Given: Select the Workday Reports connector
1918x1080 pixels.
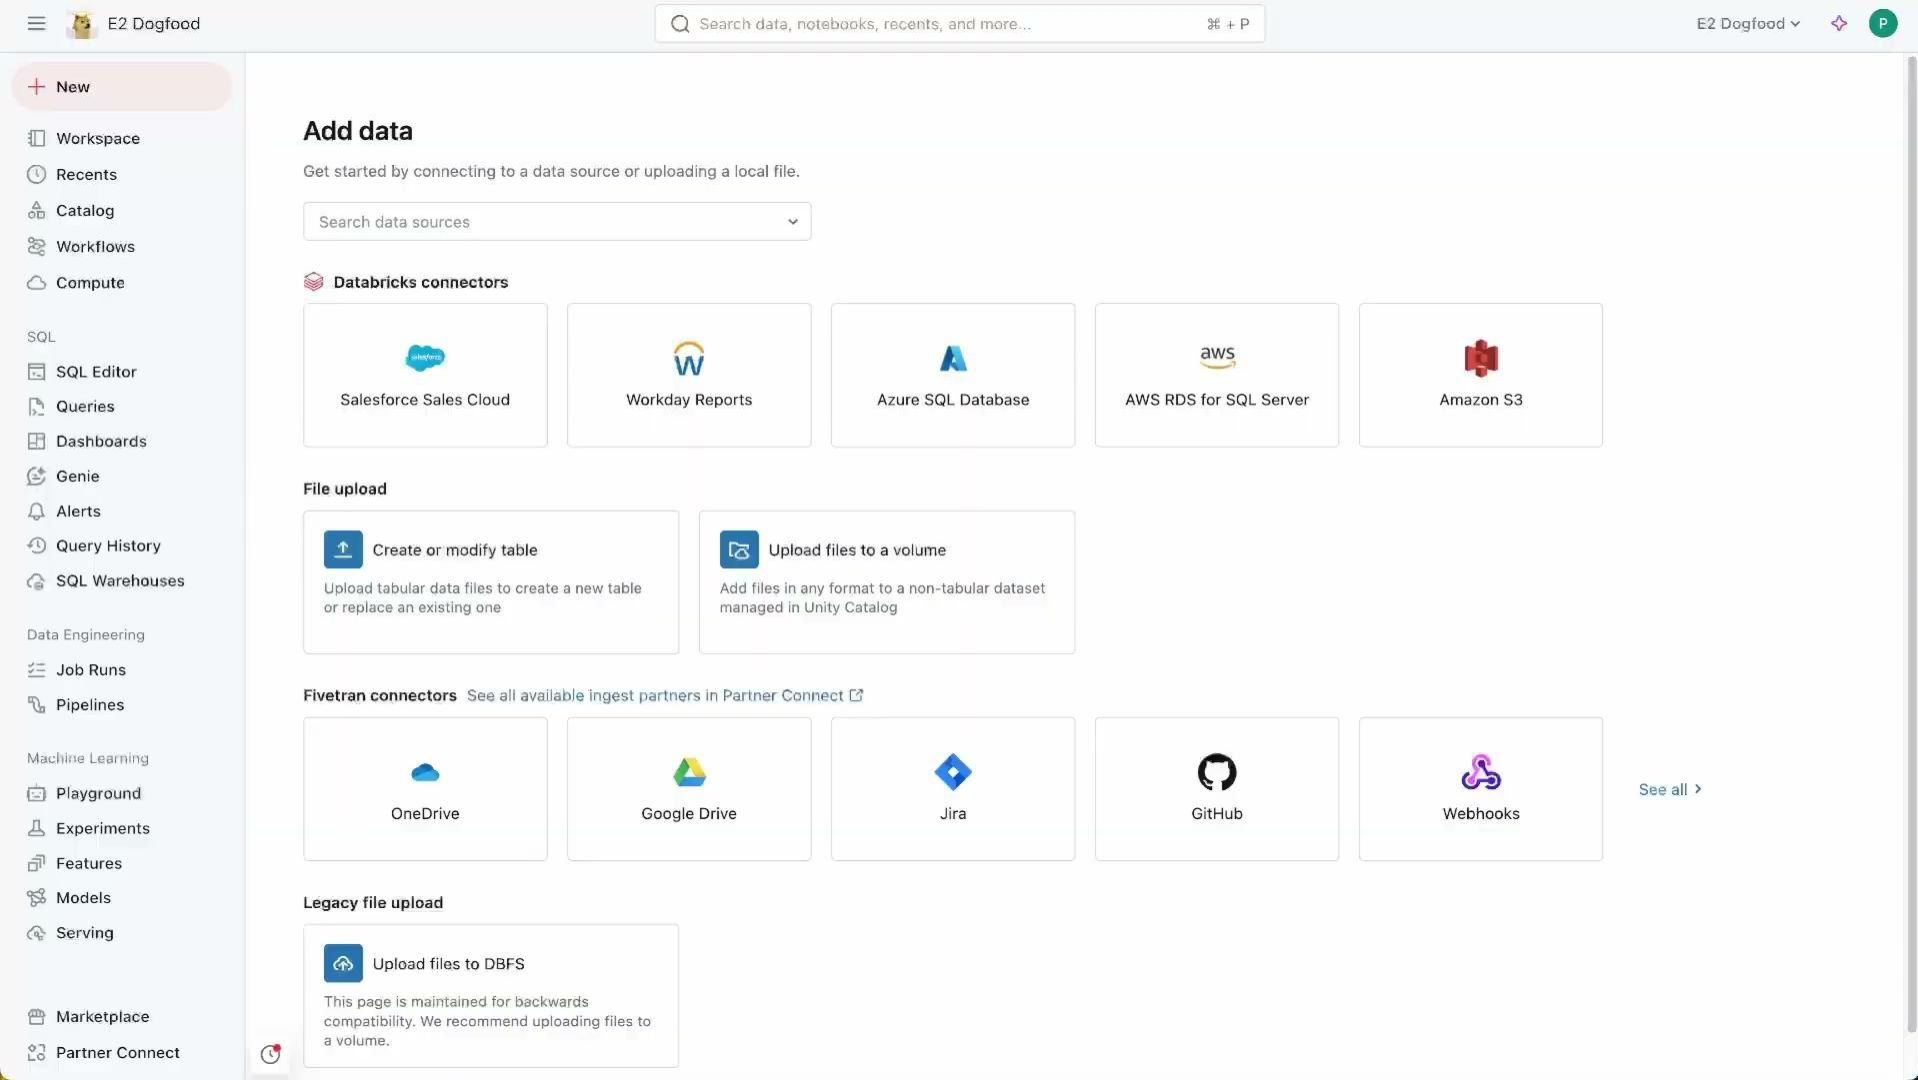Looking at the screenshot, I should [x=689, y=375].
